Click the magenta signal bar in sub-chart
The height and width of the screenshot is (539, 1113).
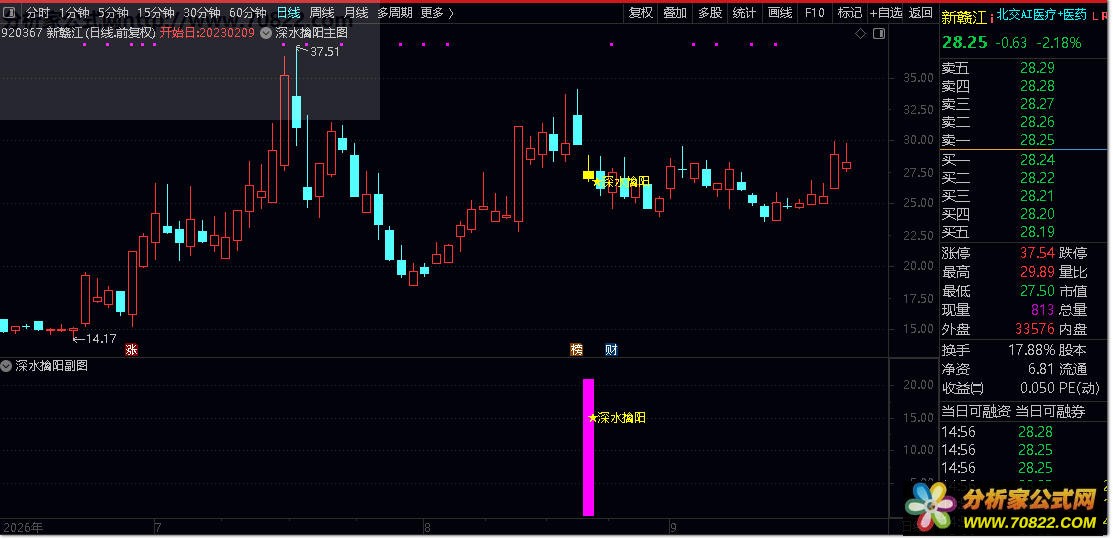588,447
